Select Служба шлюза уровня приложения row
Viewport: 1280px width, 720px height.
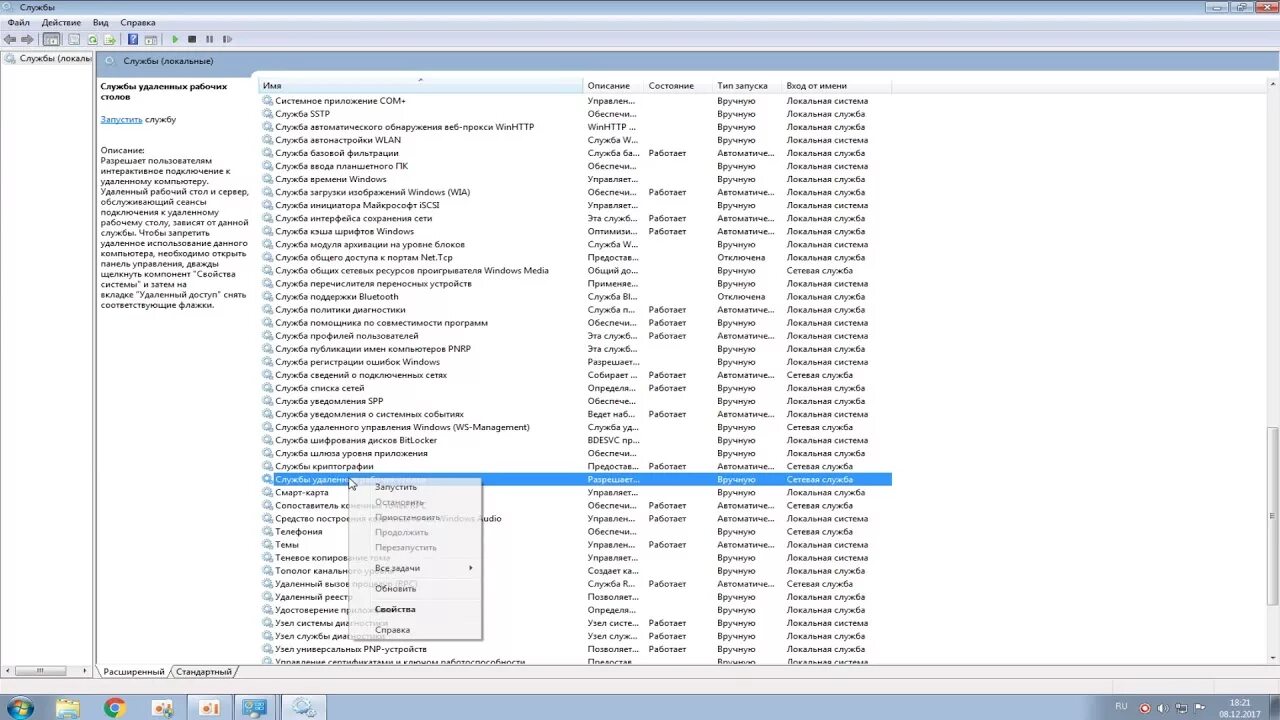[576, 453]
